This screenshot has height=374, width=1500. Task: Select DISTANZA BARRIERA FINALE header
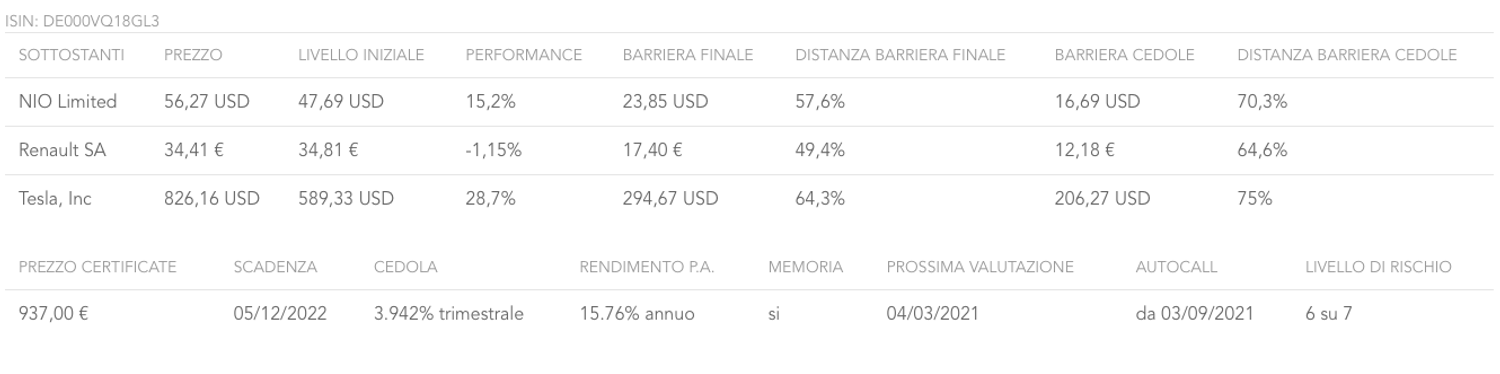click(x=900, y=55)
